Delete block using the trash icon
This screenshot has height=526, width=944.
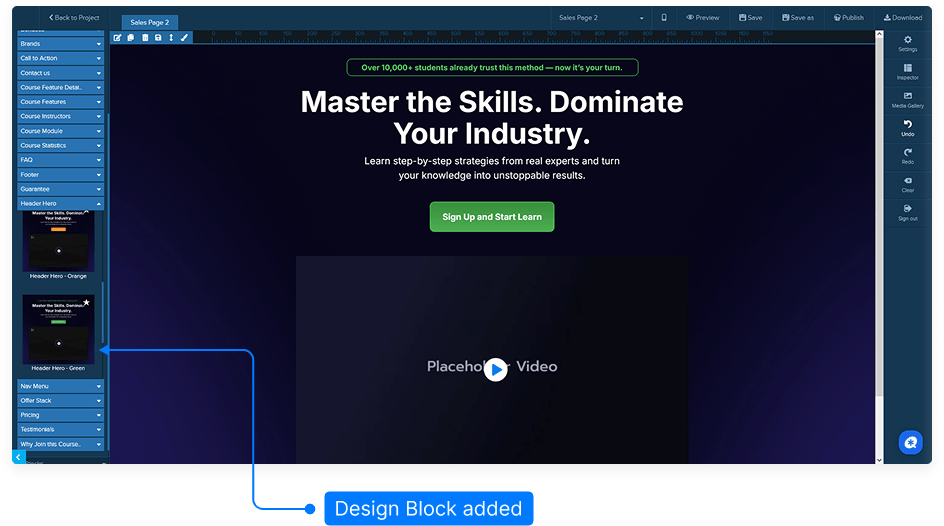point(145,38)
